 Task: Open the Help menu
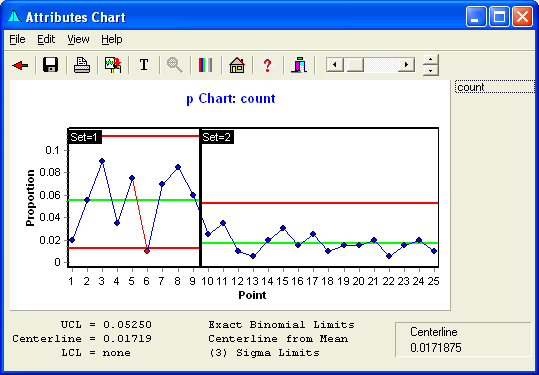click(x=112, y=40)
